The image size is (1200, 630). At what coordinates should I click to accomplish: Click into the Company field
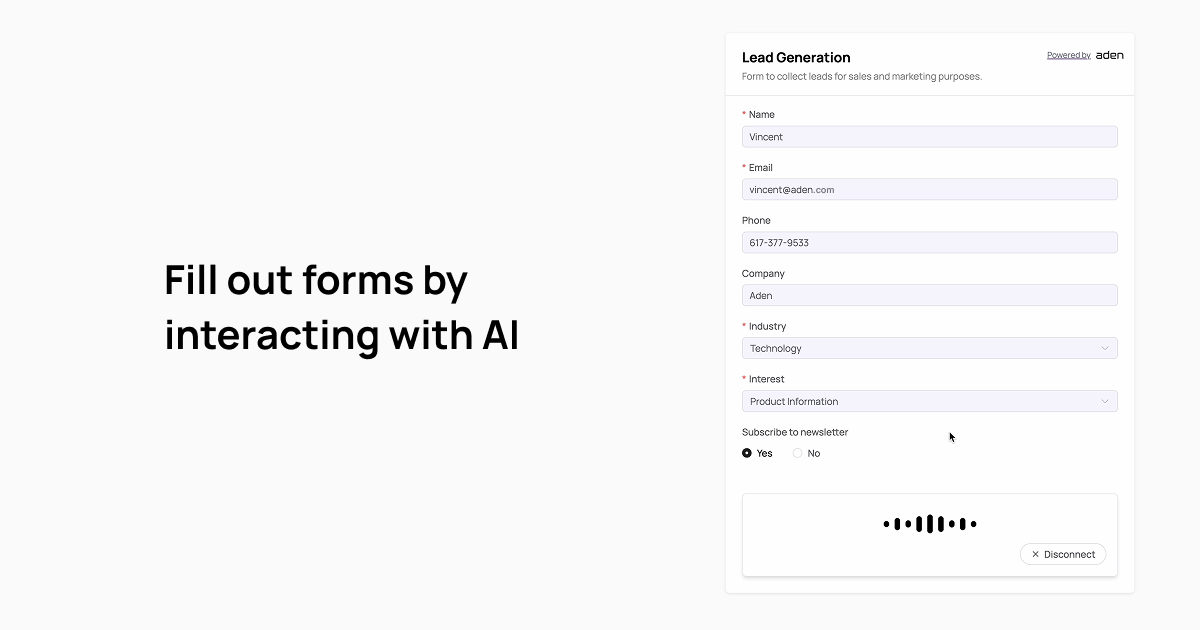[929, 296]
